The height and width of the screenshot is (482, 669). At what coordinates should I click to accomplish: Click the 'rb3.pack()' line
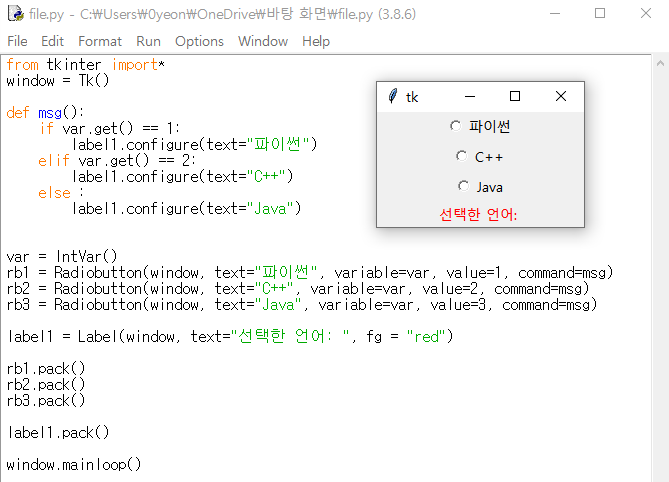[x=46, y=401]
